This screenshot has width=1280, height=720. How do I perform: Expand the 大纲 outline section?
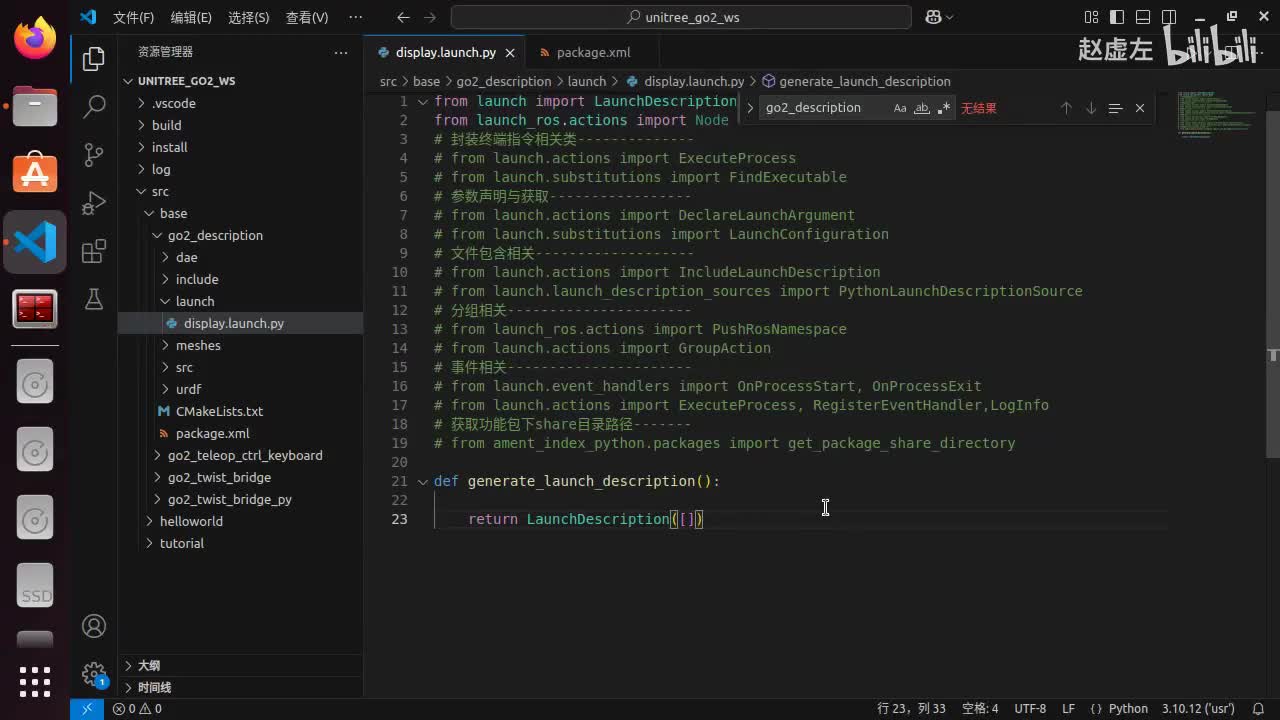click(148, 665)
